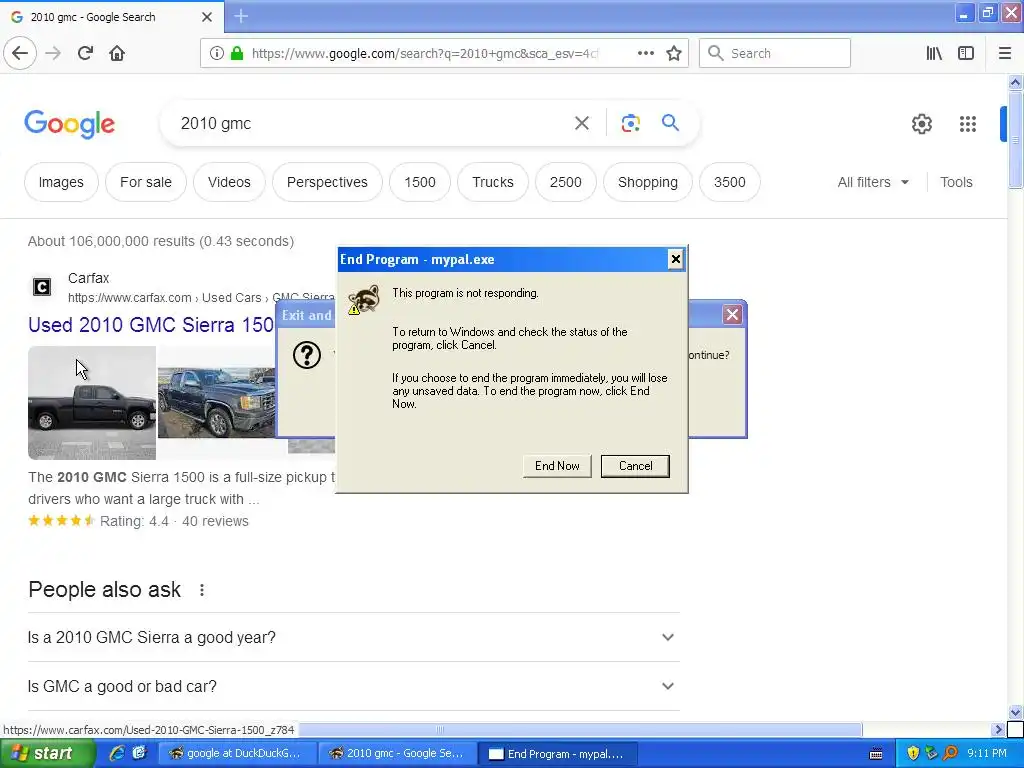Viewport: 1024px width, 768px height.
Task: Expand 'Is GMC a good or bad car?'
Action: (354, 686)
